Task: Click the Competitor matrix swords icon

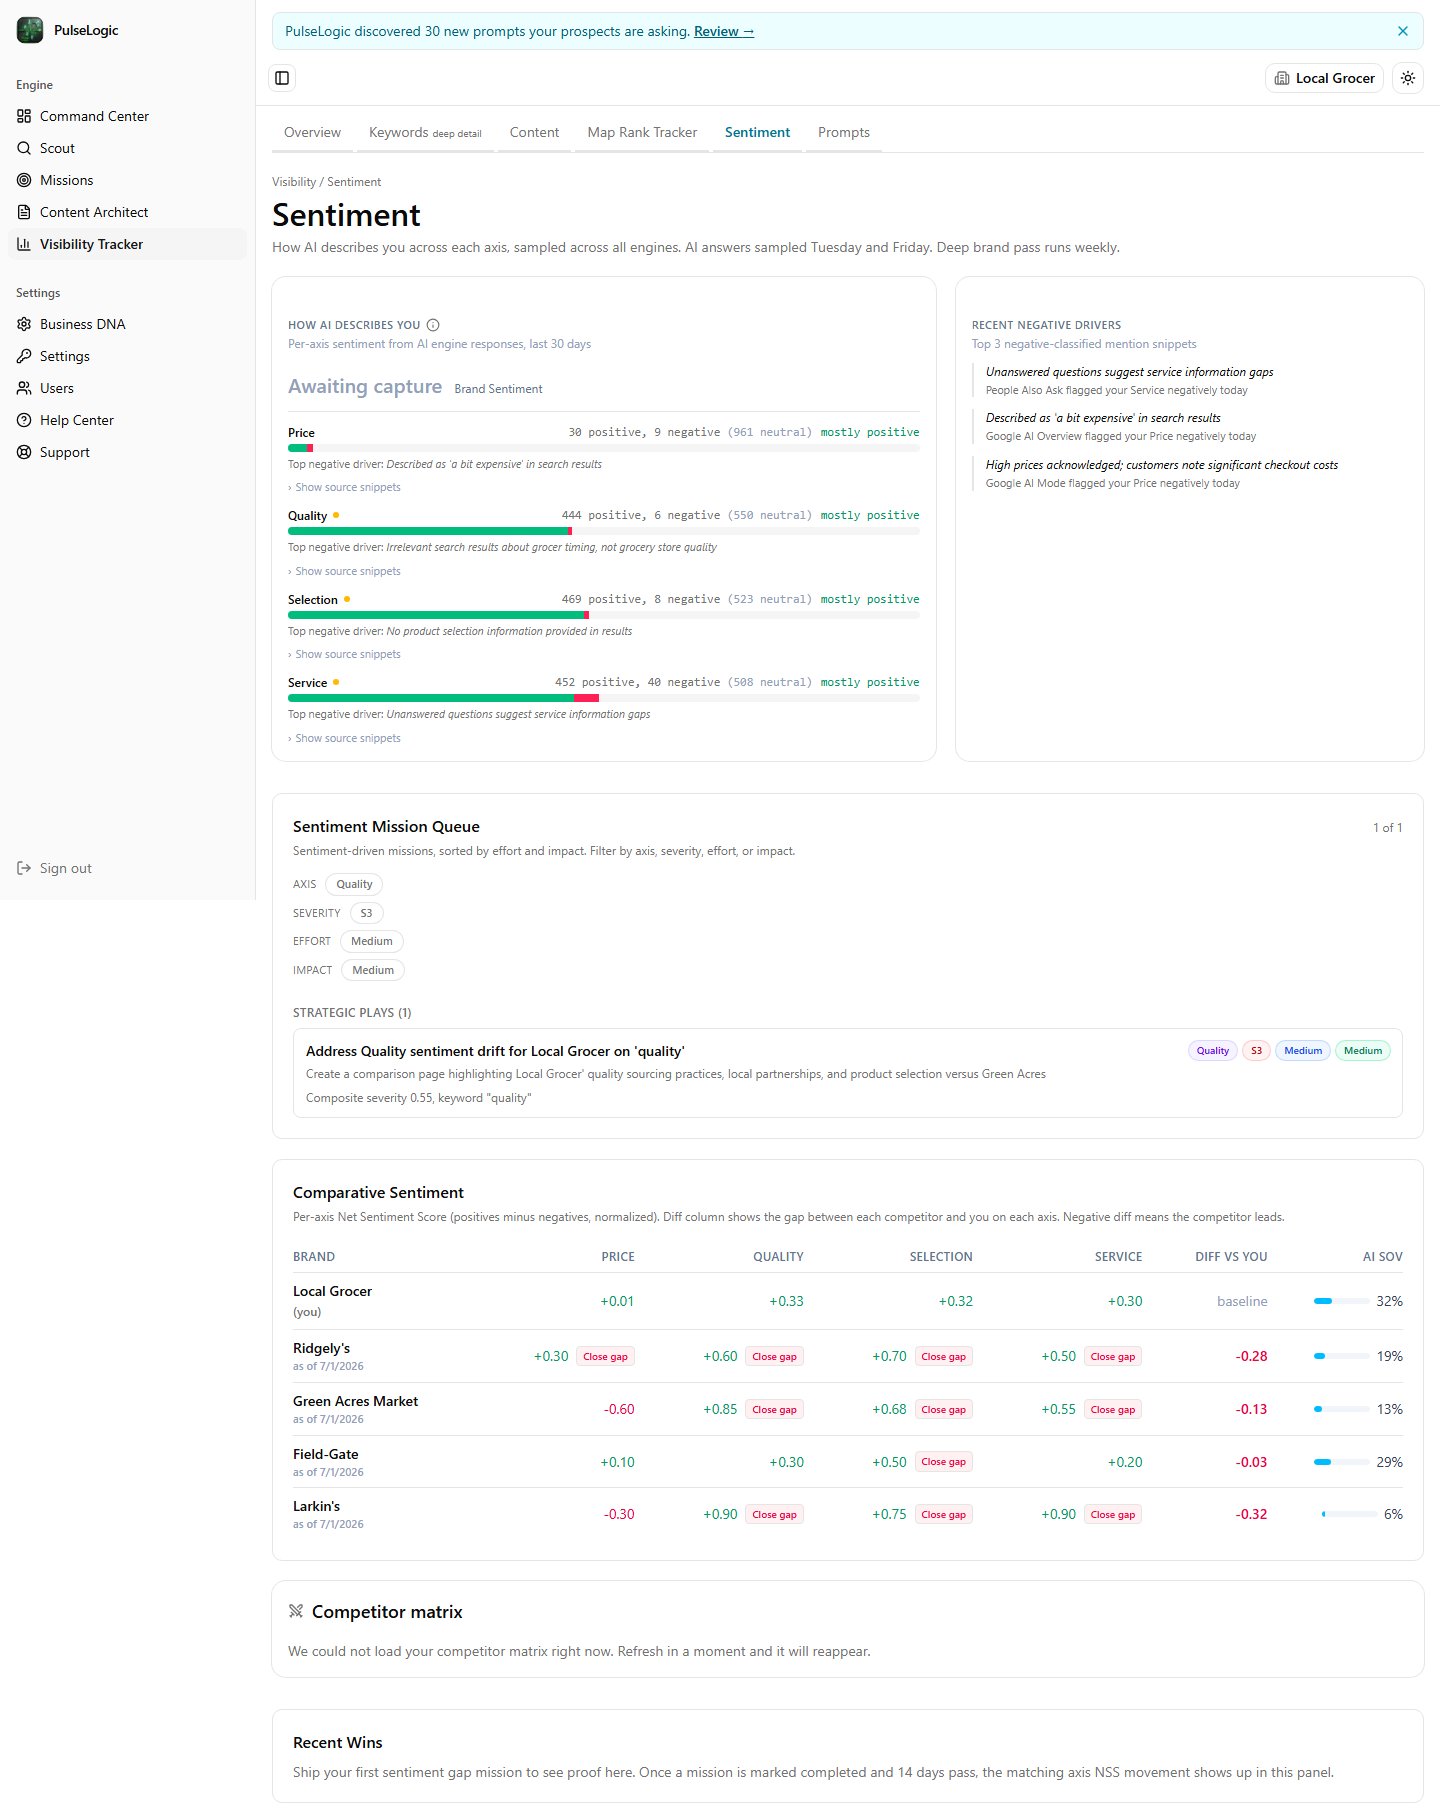Action: click(296, 1611)
